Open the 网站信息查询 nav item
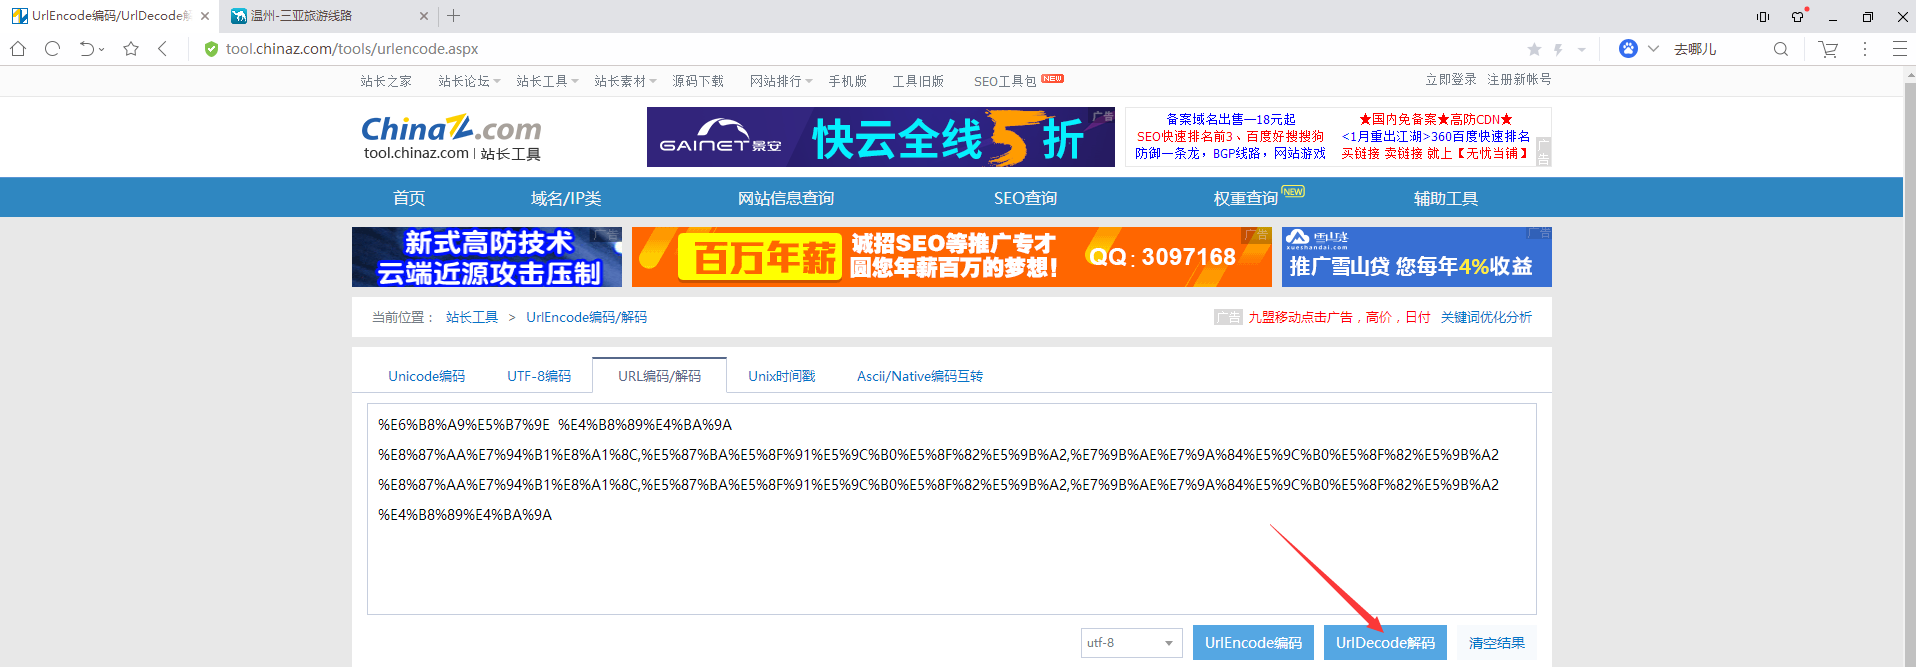 pos(786,198)
